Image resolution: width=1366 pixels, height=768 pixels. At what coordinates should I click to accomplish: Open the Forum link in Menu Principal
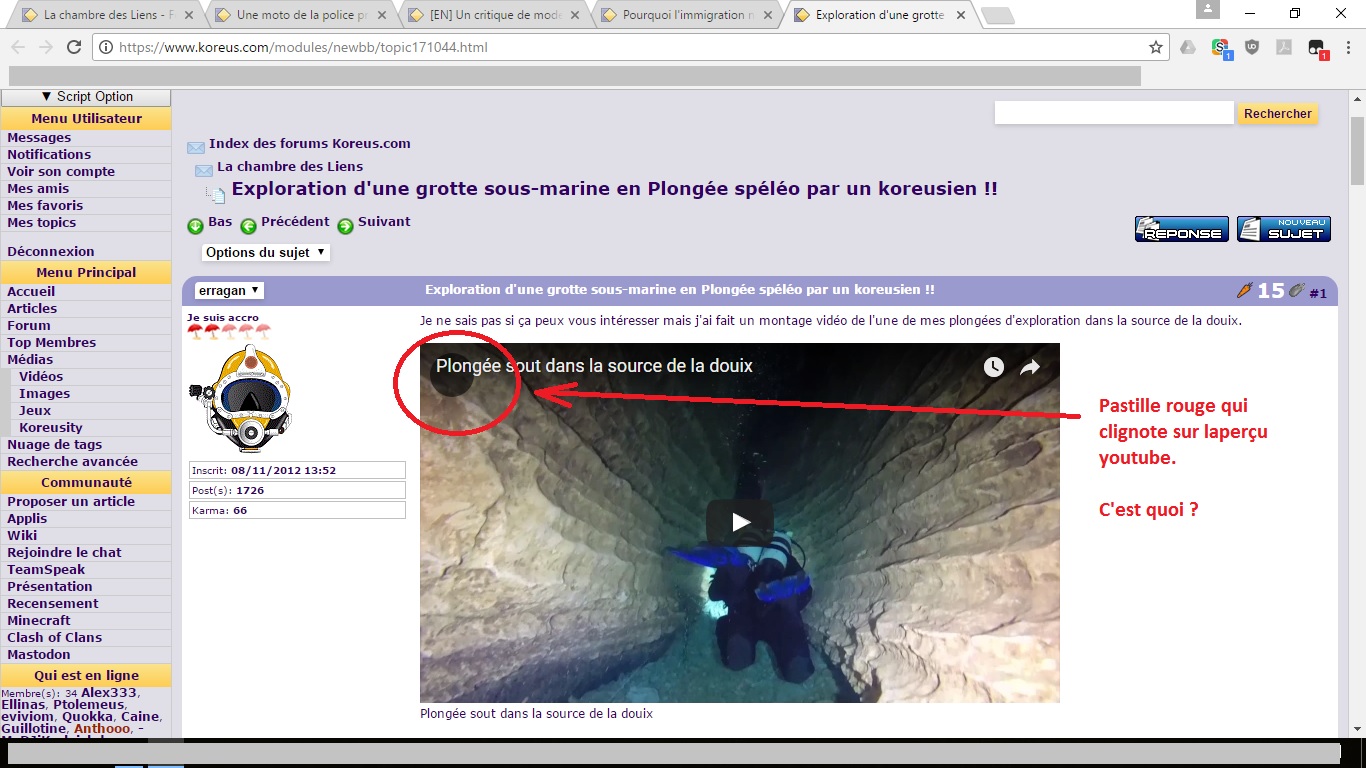29,325
